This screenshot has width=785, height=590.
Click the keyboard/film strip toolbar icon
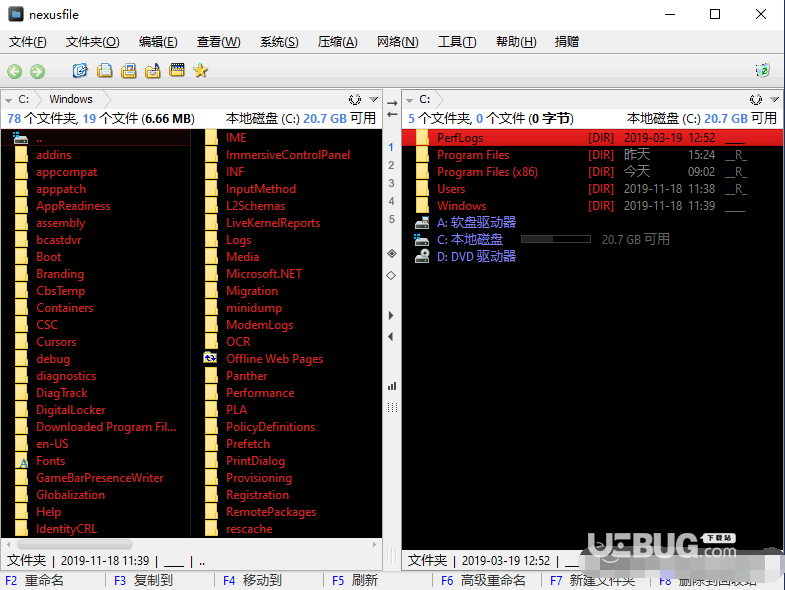coord(177,70)
